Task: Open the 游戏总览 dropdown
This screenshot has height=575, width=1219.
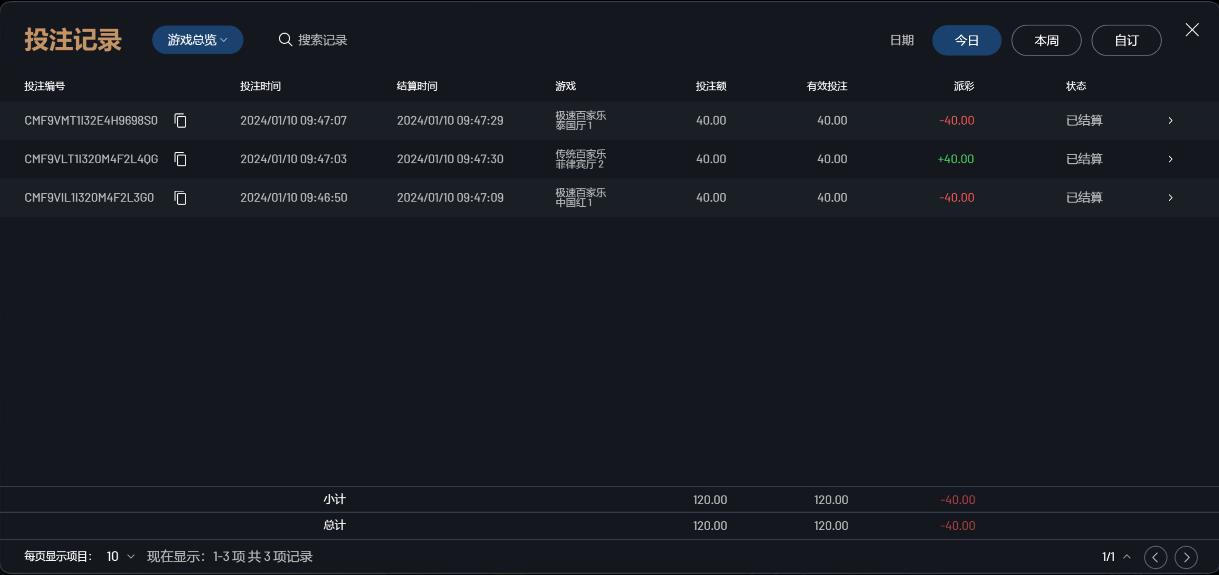Action: pos(198,40)
